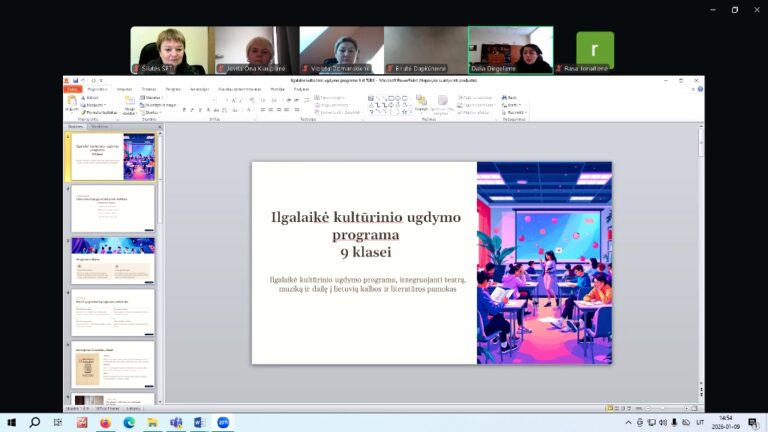Viewport: 768px width, 432px height.
Task: Open the Arrange objects tool in the ribbon
Action: 421,101
